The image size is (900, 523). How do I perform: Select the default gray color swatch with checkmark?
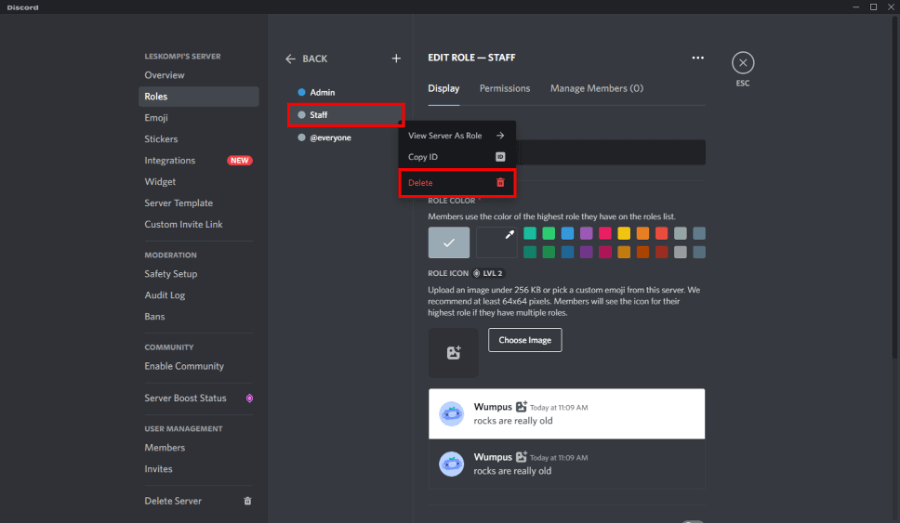pyautogui.click(x=449, y=242)
